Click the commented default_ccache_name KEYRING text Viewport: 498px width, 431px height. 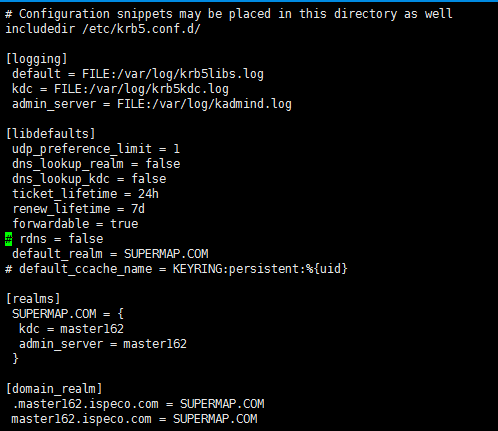pyautogui.click(x=260, y=269)
